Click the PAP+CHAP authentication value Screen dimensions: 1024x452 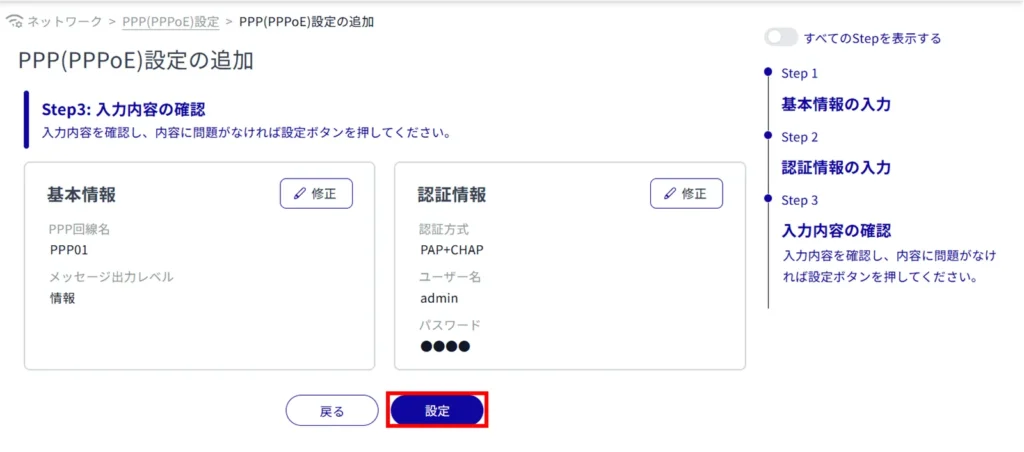pos(452,250)
